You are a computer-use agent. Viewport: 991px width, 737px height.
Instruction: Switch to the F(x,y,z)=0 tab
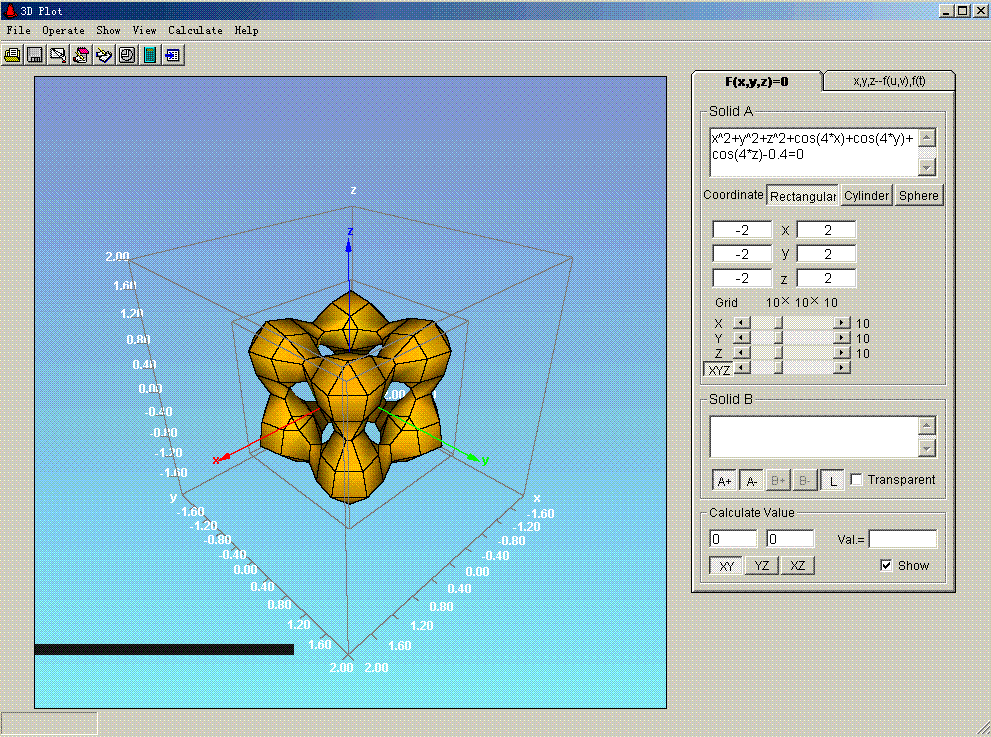pyautogui.click(x=757, y=82)
